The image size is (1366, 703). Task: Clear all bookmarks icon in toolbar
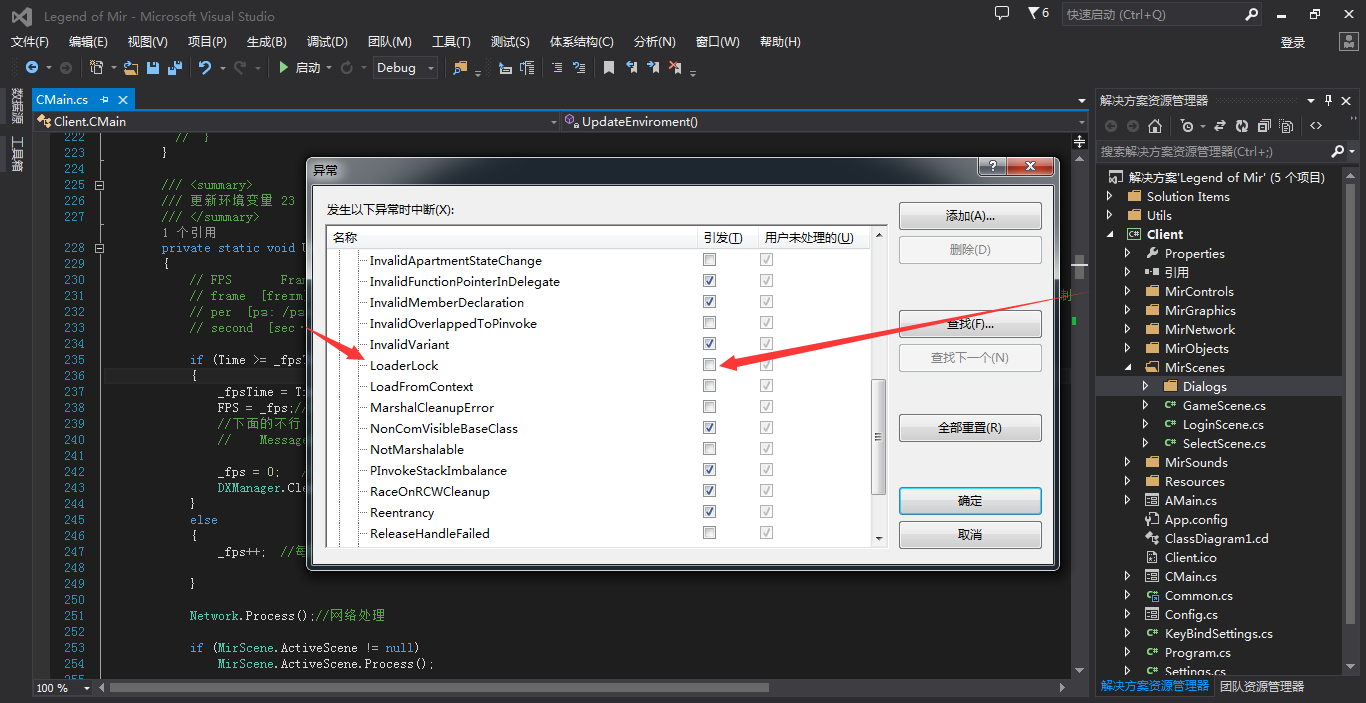pos(675,68)
